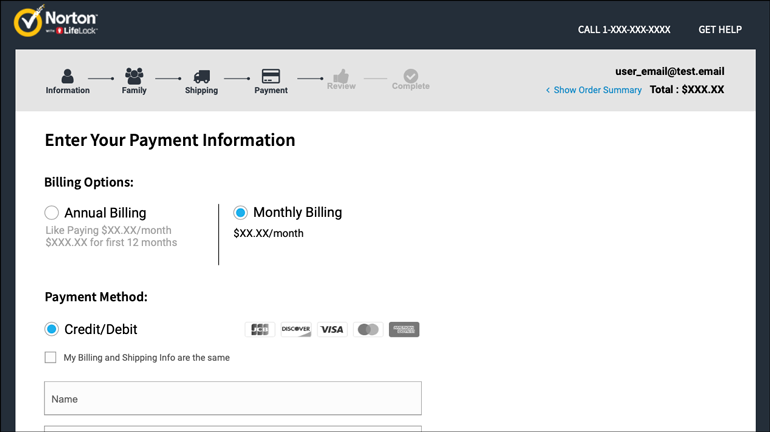The height and width of the screenshot is (432, 770).
Task: Click the American Express card logo
Action: click(404, 329)
